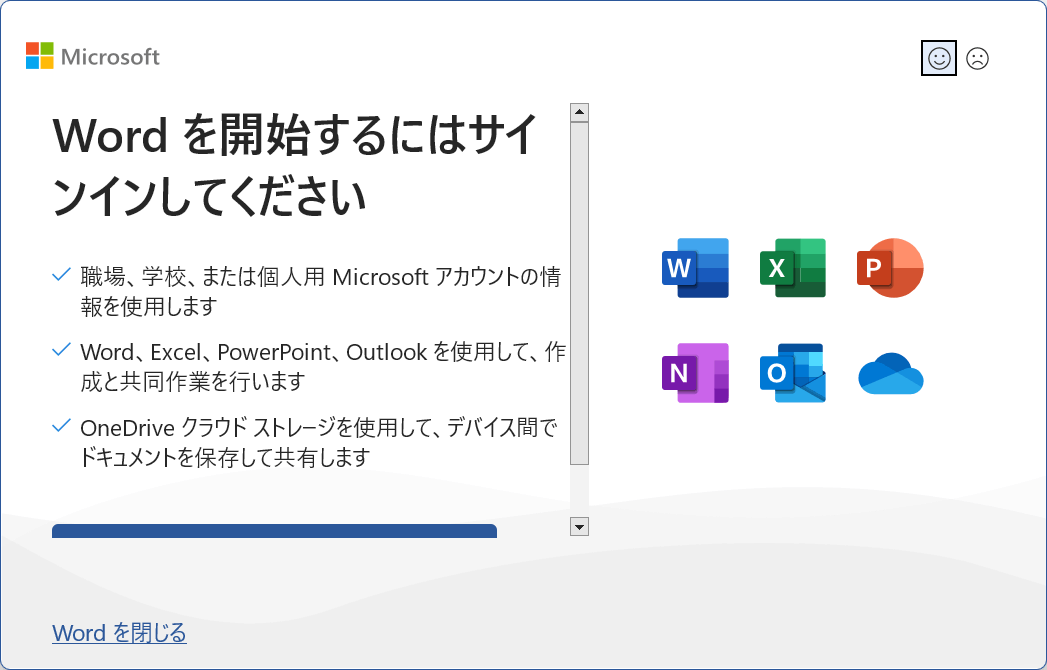This screenshot has width=1047, height=670.
Task: Click the frowning face feedback icon
Action: pos(978,59)
